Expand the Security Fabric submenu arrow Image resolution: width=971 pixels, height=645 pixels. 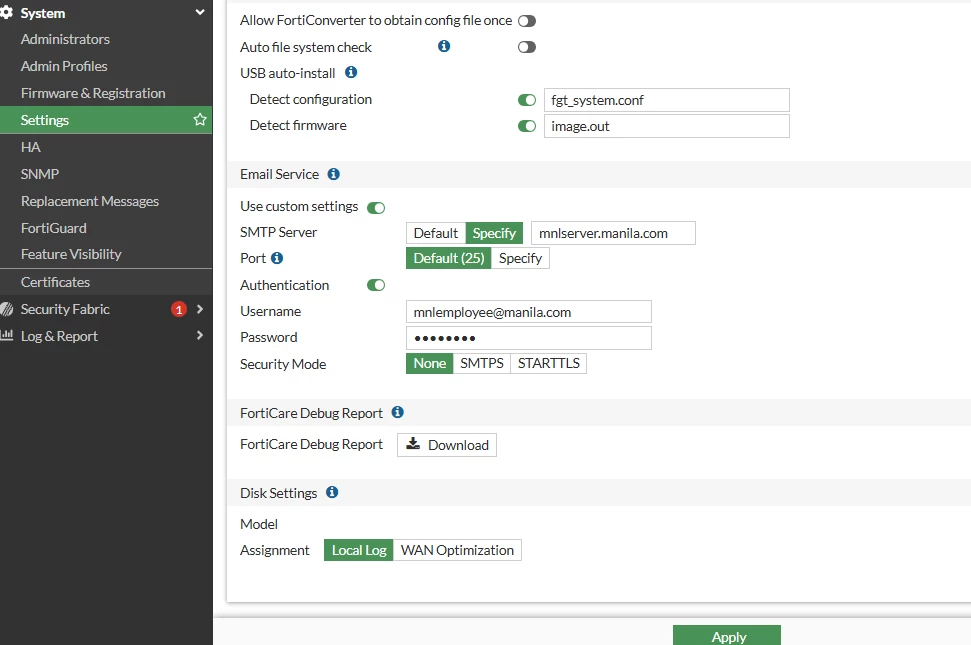coord(199,309)
